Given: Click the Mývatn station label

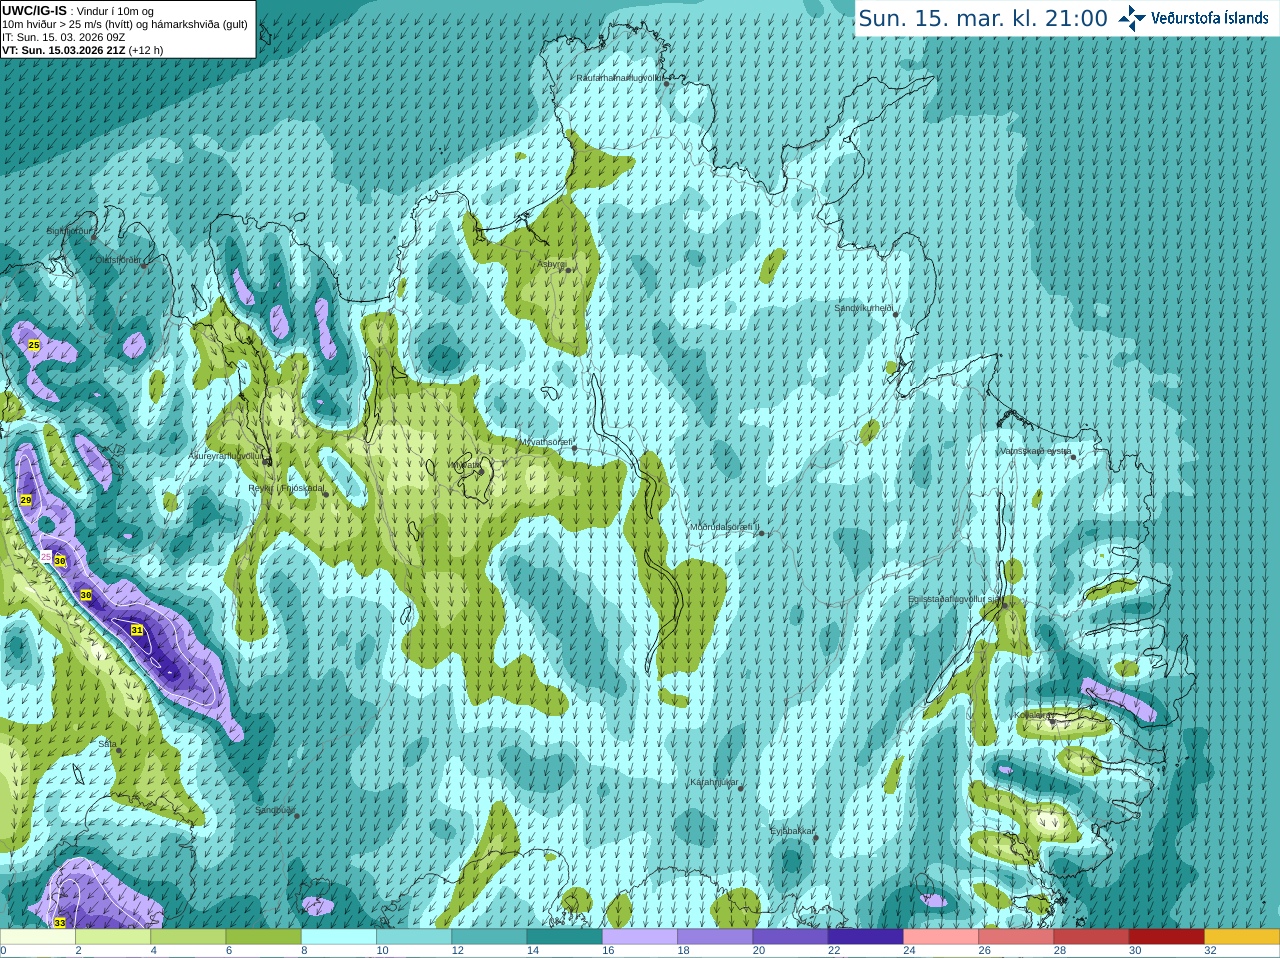Looking at the screenshot, I should (464, 465).
